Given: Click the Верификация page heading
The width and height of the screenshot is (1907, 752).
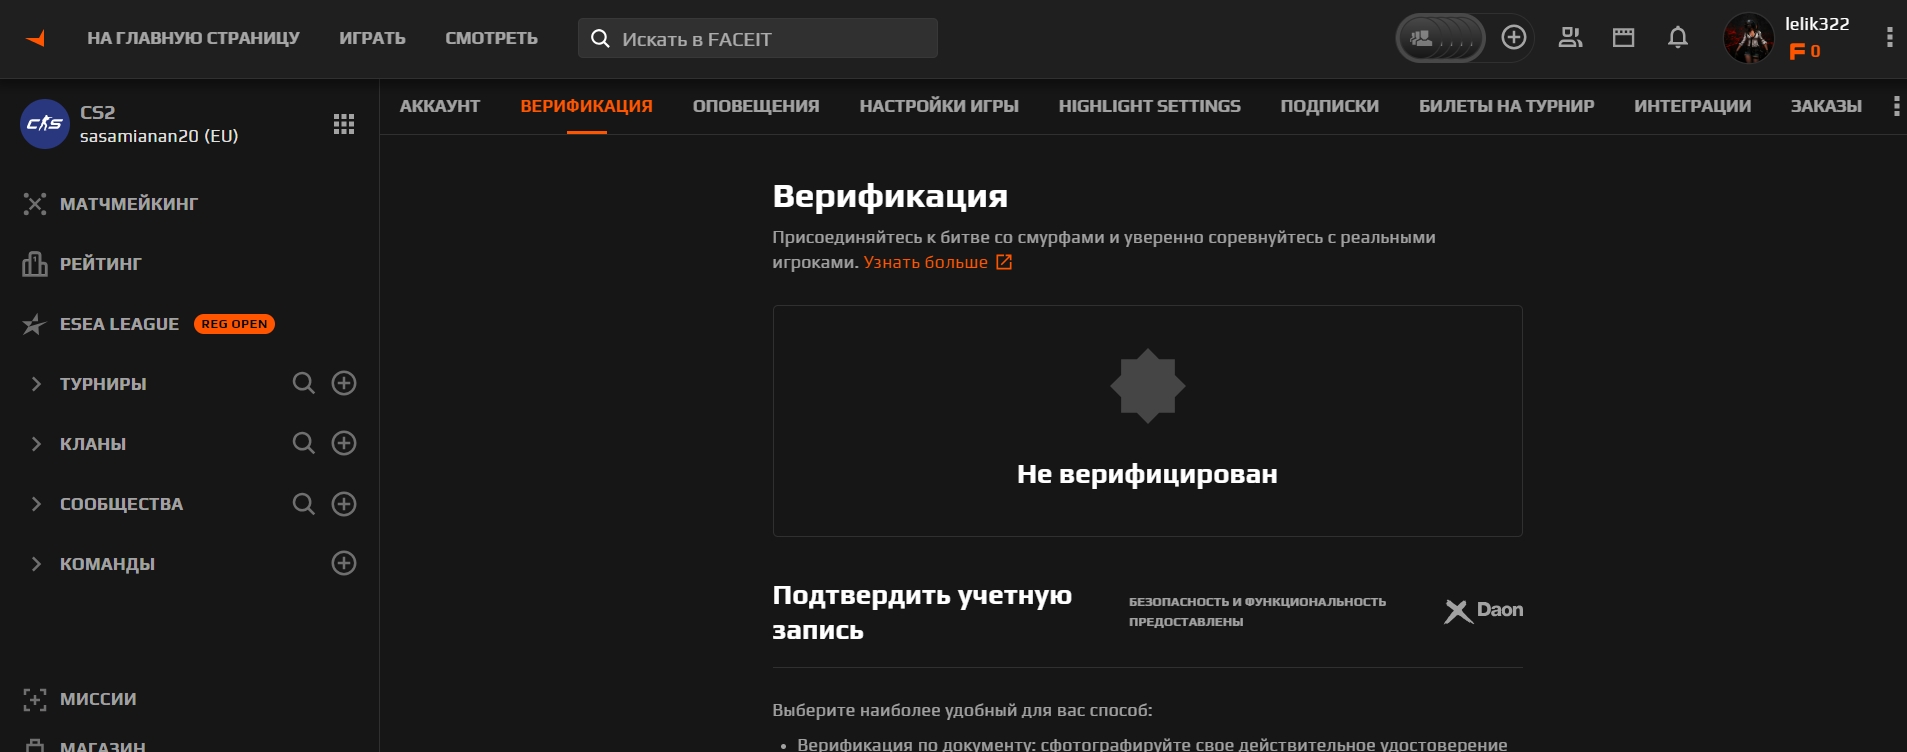Looking at the screenshot, I should (890, 196).
